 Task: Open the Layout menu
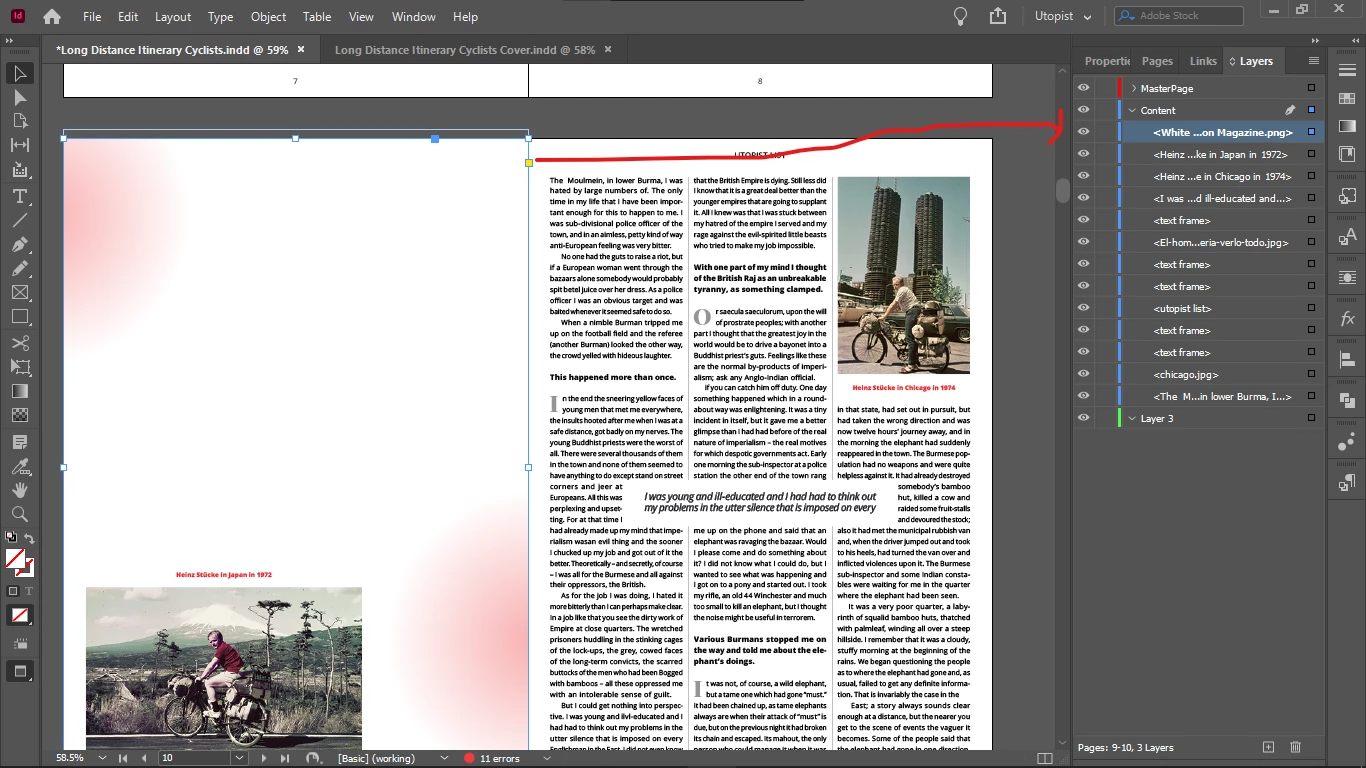(x=173, y=16)
